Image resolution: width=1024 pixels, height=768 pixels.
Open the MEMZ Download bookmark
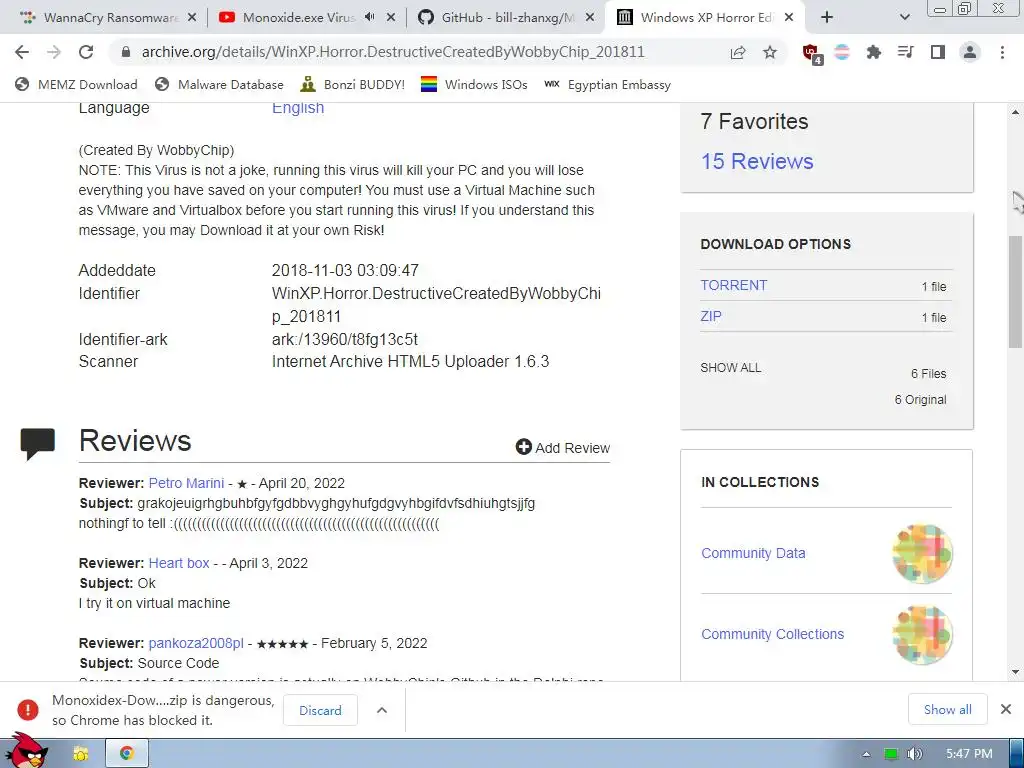[76, 84]
